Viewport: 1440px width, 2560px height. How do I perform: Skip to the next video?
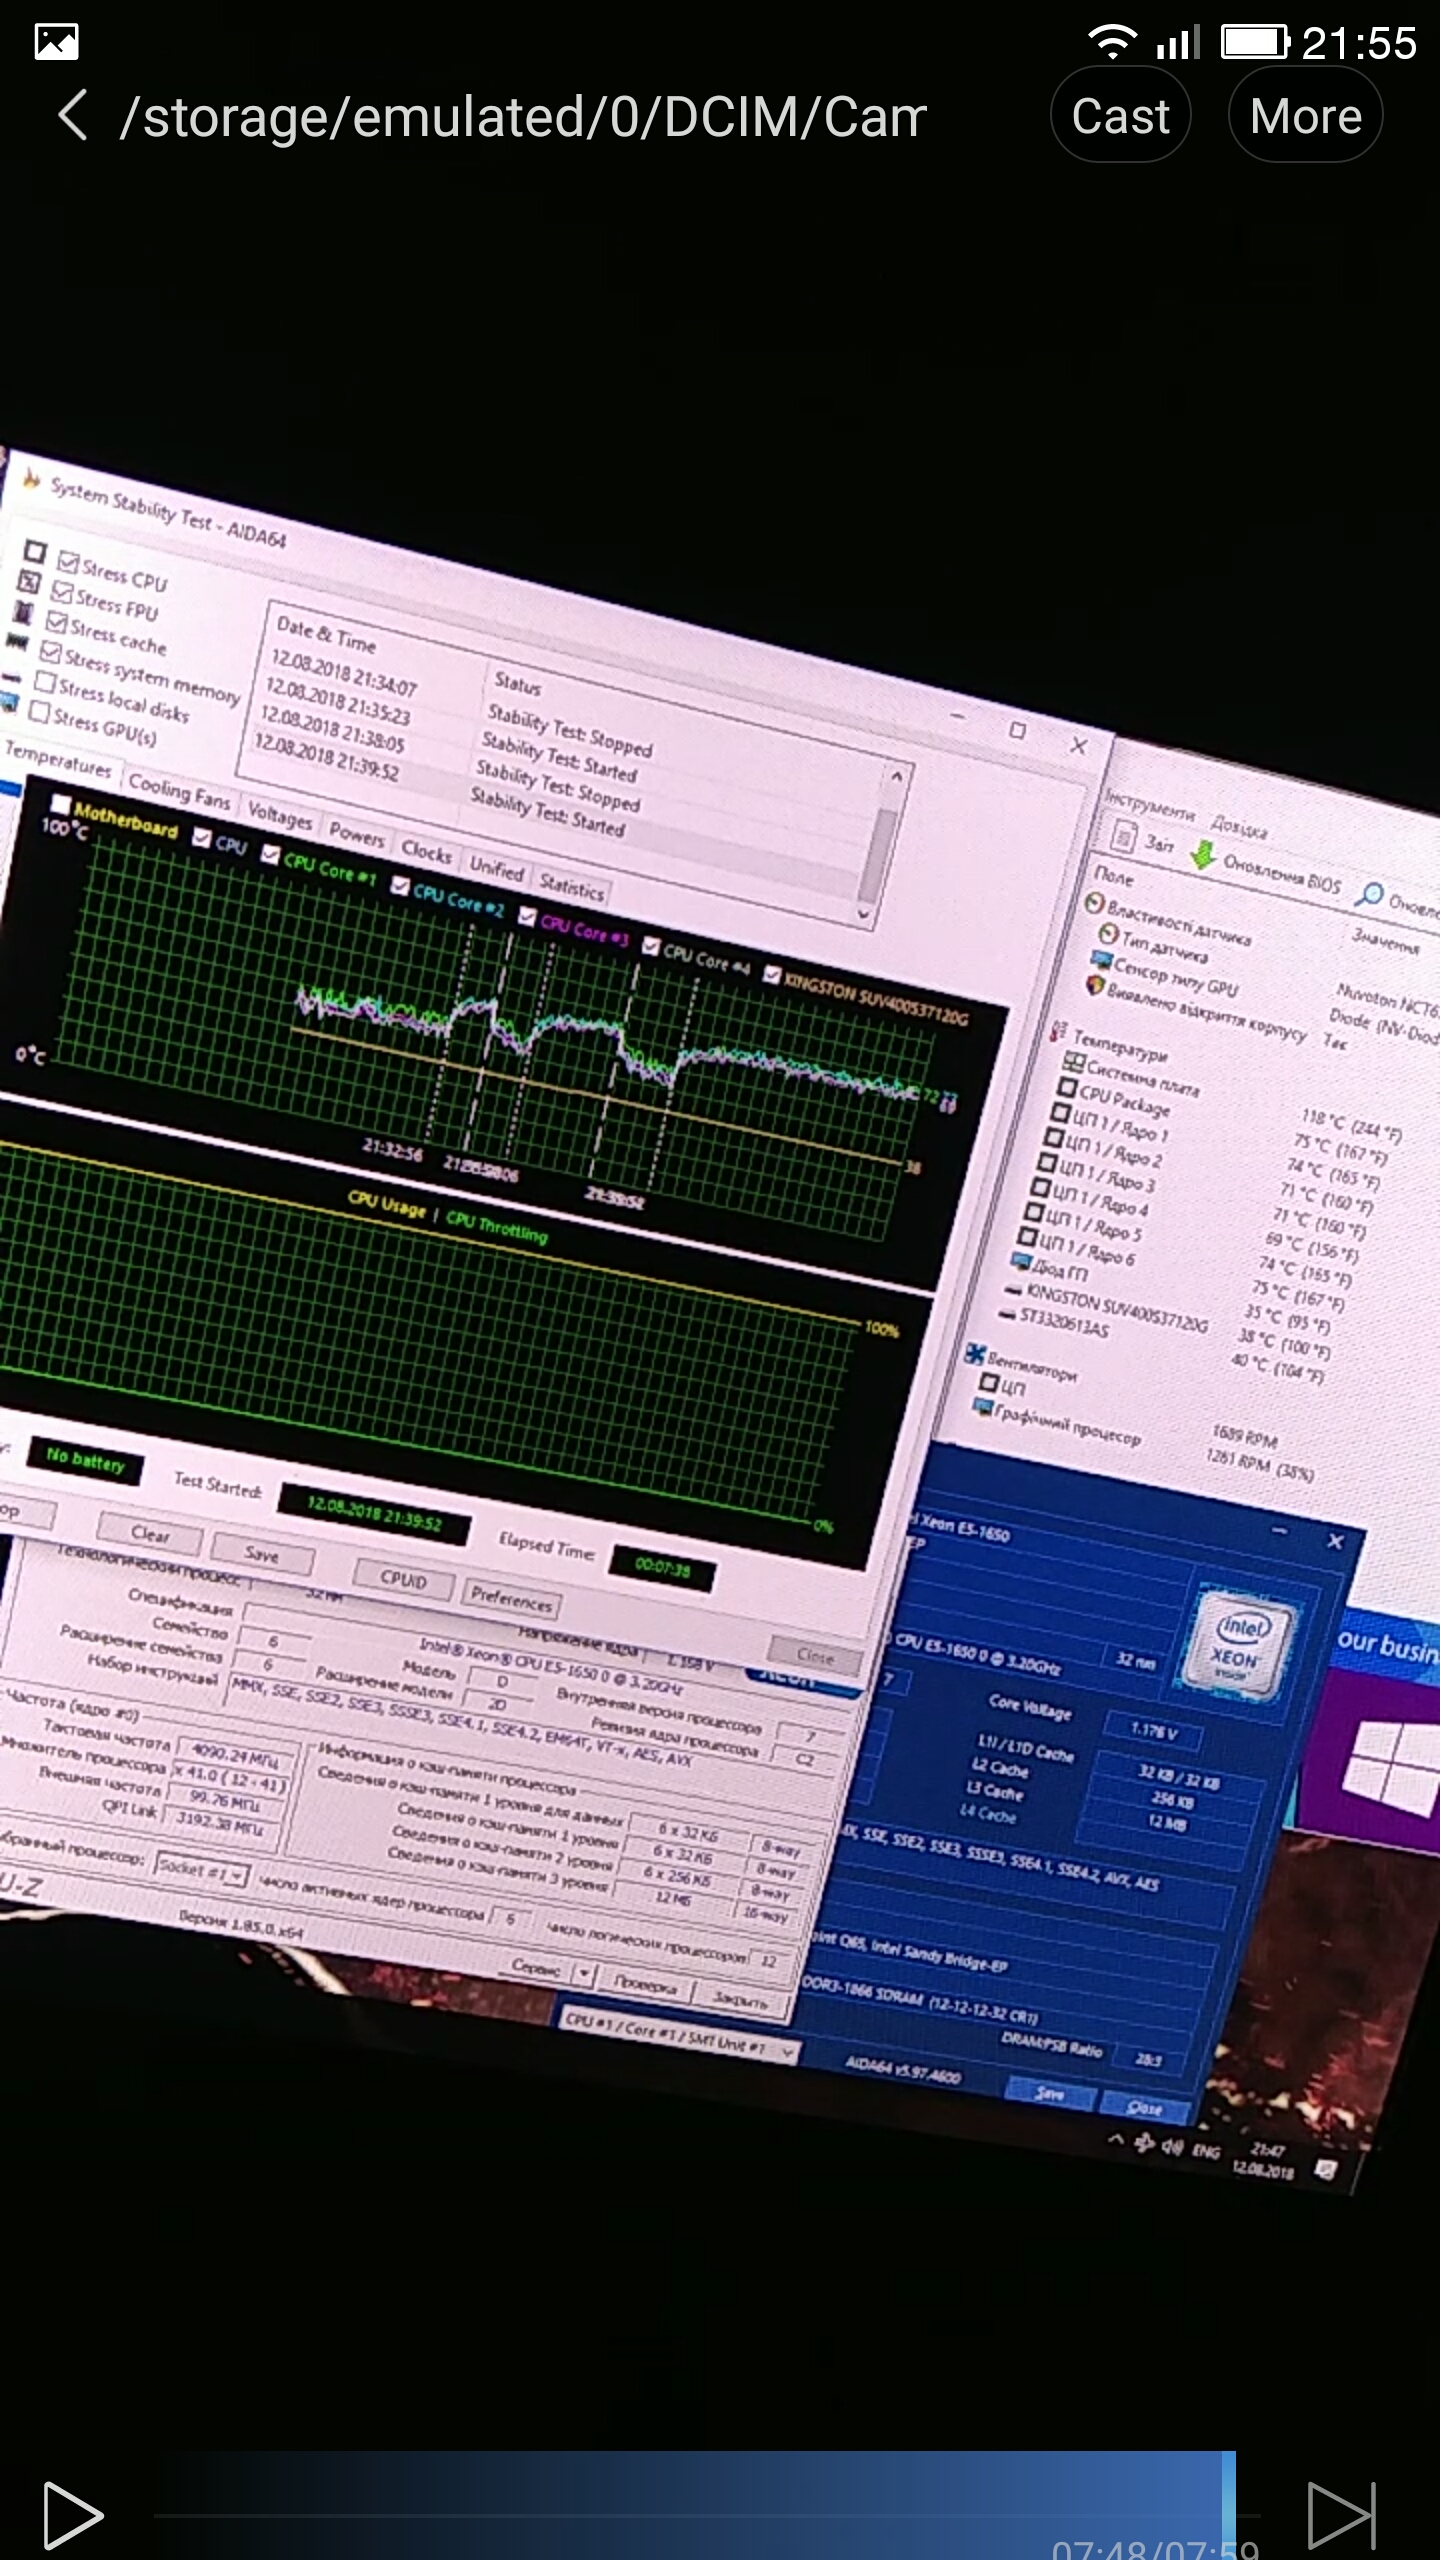click(x=1342, y=2514)
